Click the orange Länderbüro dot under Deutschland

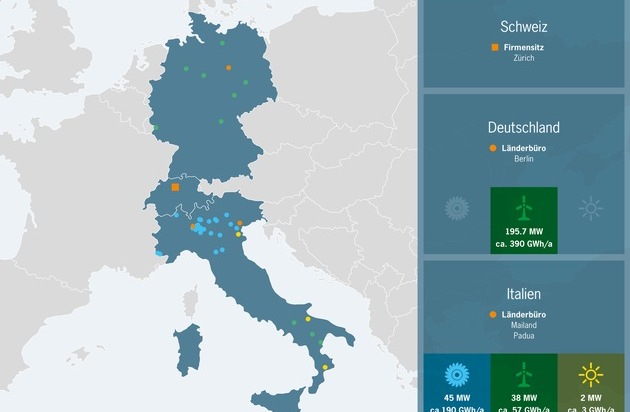coord(493,148)
